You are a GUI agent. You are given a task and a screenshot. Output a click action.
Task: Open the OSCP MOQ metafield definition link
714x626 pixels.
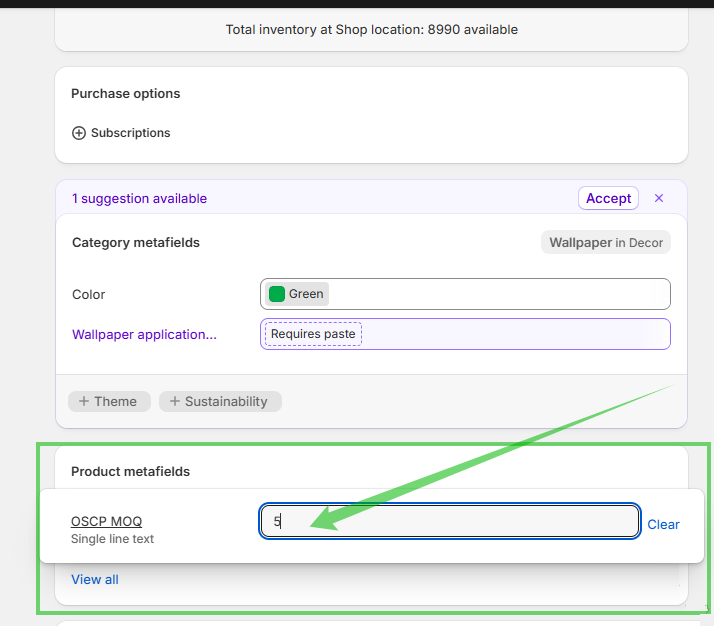pyautogui.click(x=106, y=521)
